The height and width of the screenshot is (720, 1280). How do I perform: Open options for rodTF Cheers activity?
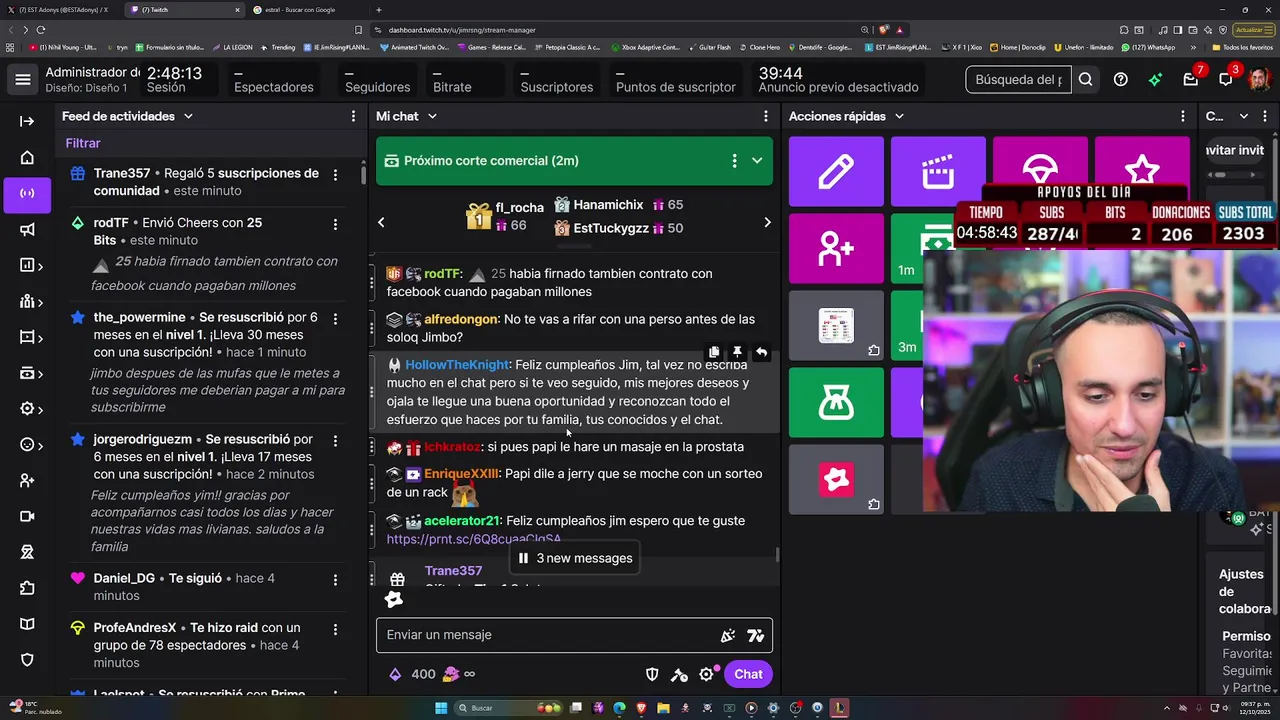click(335, 224)
